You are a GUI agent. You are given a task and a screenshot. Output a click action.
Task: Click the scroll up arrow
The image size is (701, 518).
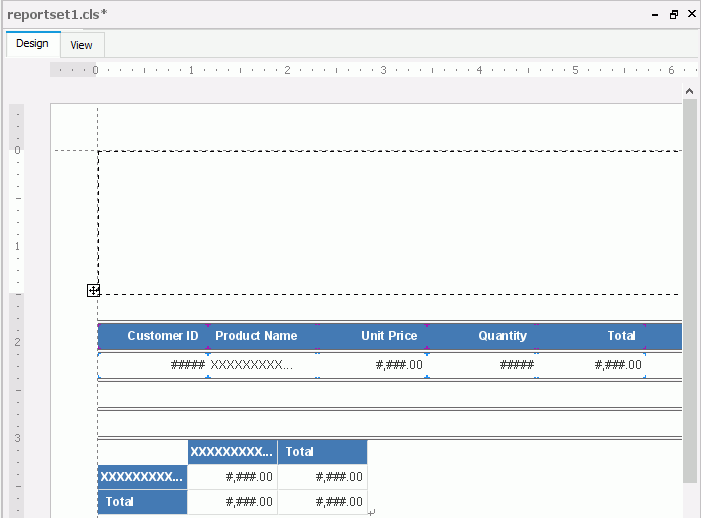689,90
